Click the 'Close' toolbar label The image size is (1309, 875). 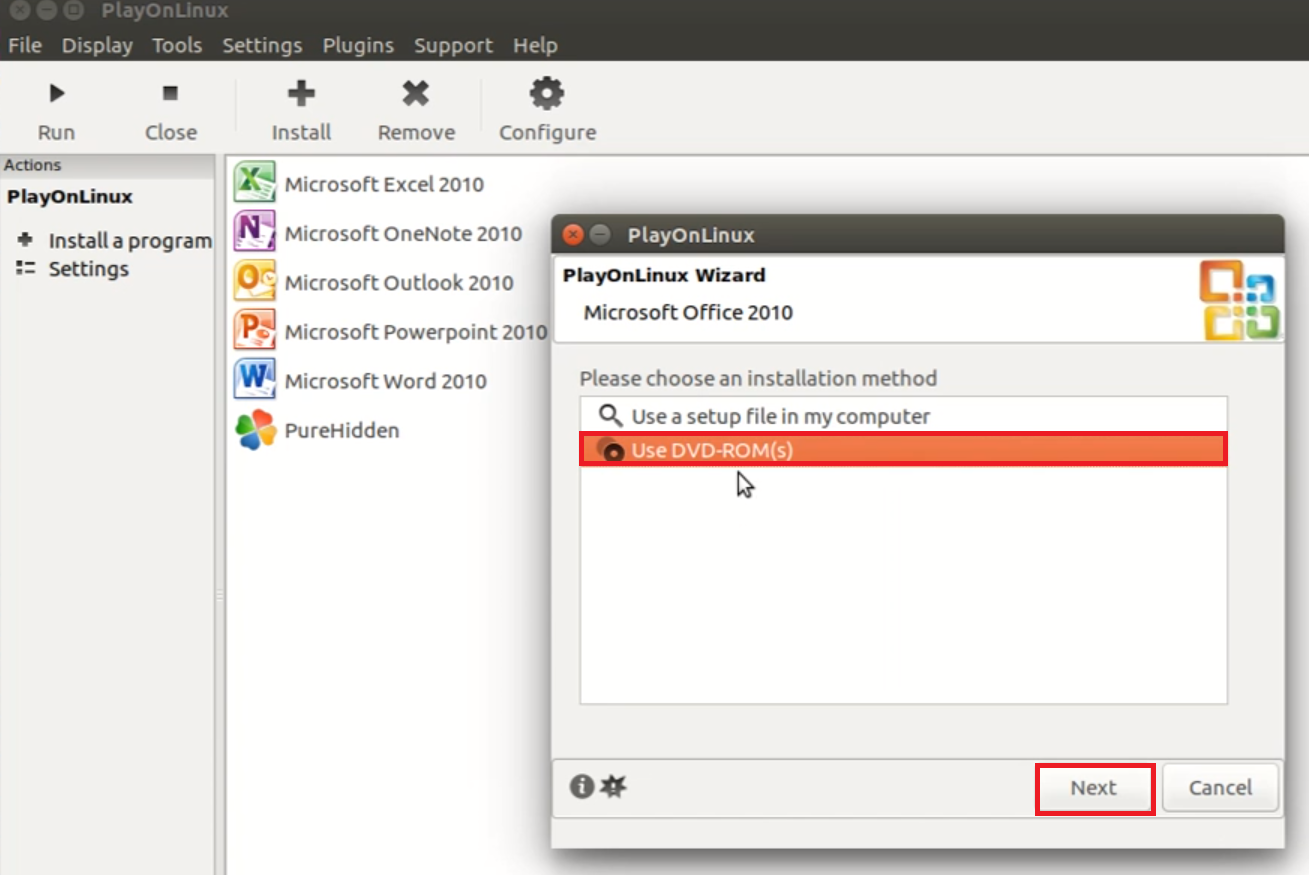click(x=171, y=132)
